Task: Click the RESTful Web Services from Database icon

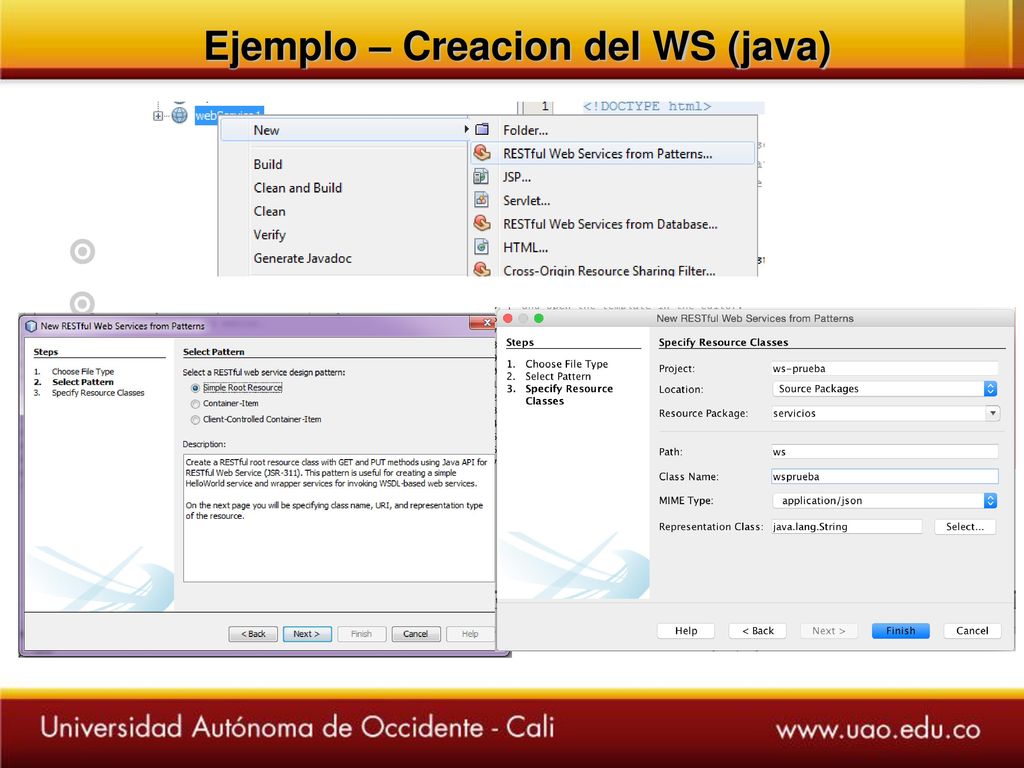Action: click(482, 223)
